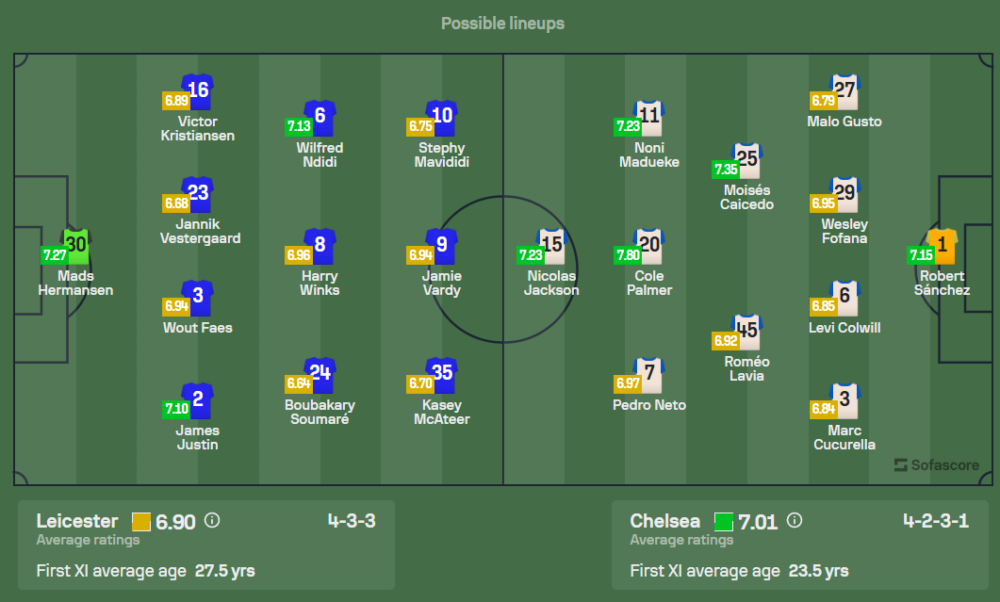Click the Possible lineups heading
The image size is (1000, 602).
[502, 23]
